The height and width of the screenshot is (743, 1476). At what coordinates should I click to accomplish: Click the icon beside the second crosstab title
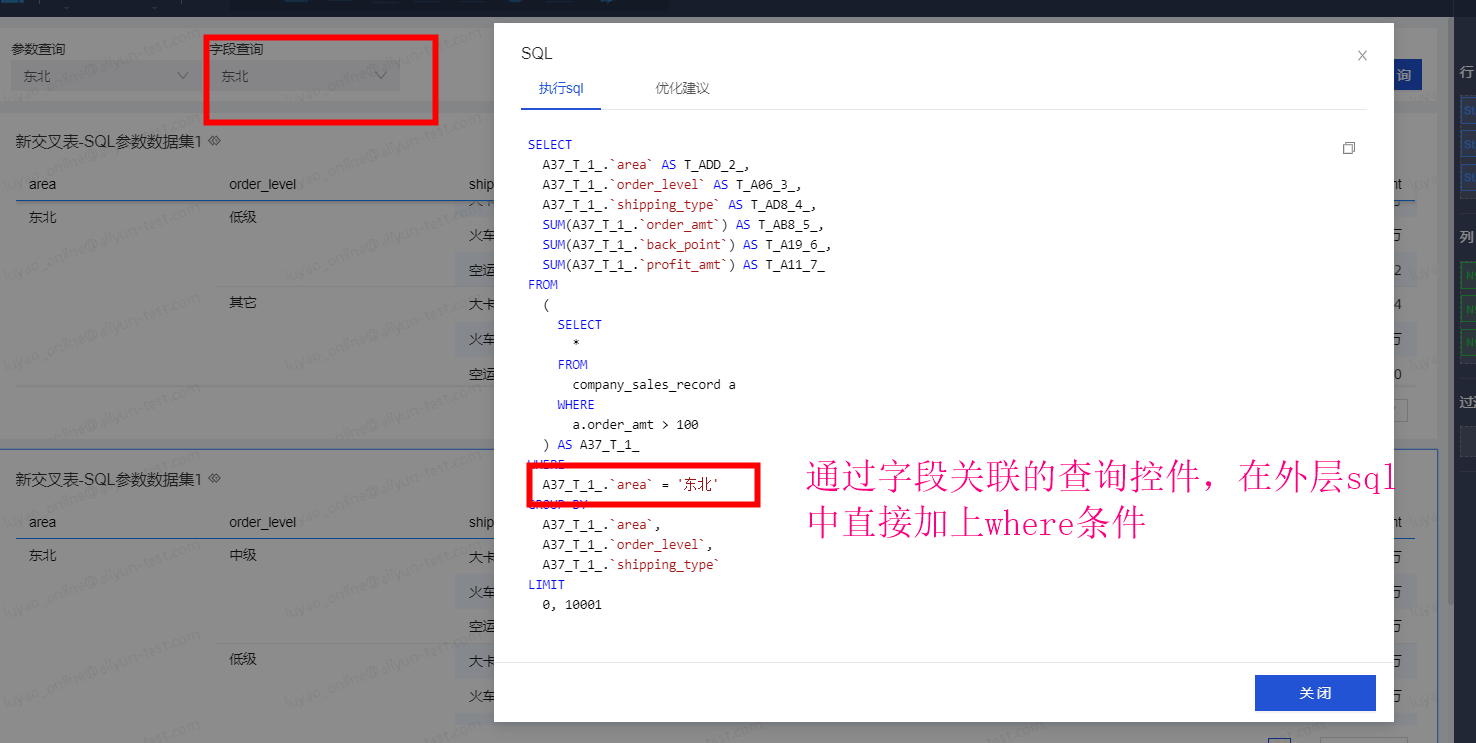click(214, 479)
